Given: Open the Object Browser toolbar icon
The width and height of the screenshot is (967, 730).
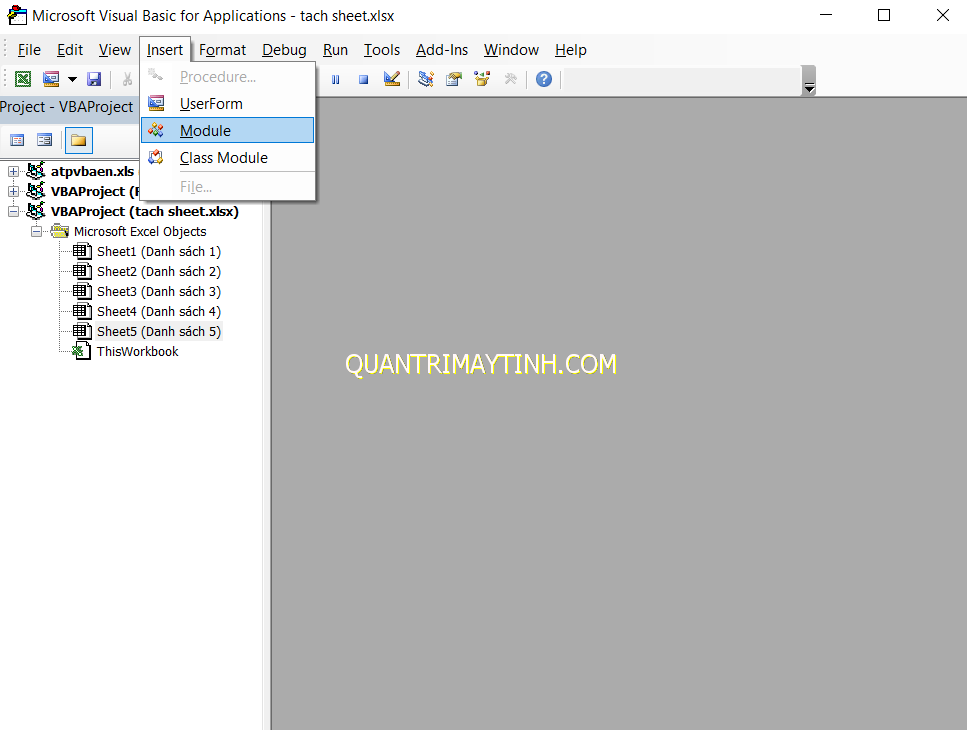Looking at the screenshot, I should [482, 79].
